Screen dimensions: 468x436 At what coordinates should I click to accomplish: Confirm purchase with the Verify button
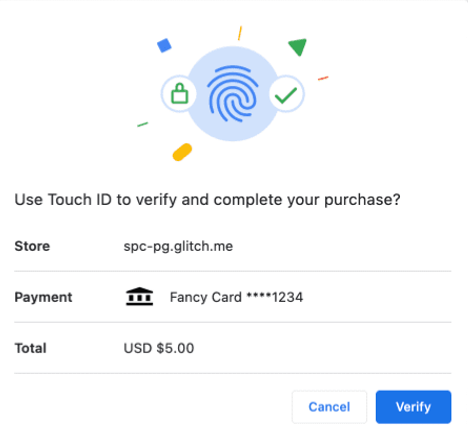[413, 407]
